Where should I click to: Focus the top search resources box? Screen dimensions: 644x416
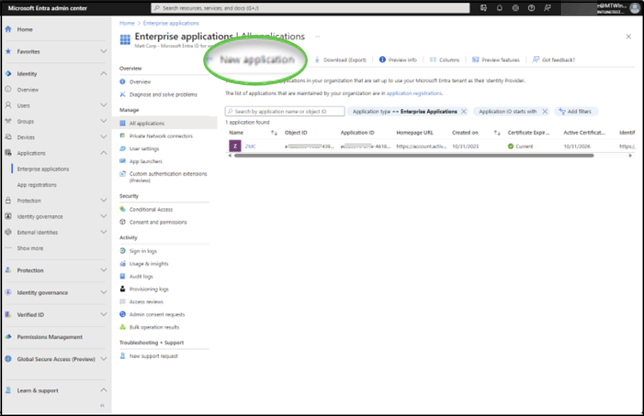point(310,8)
